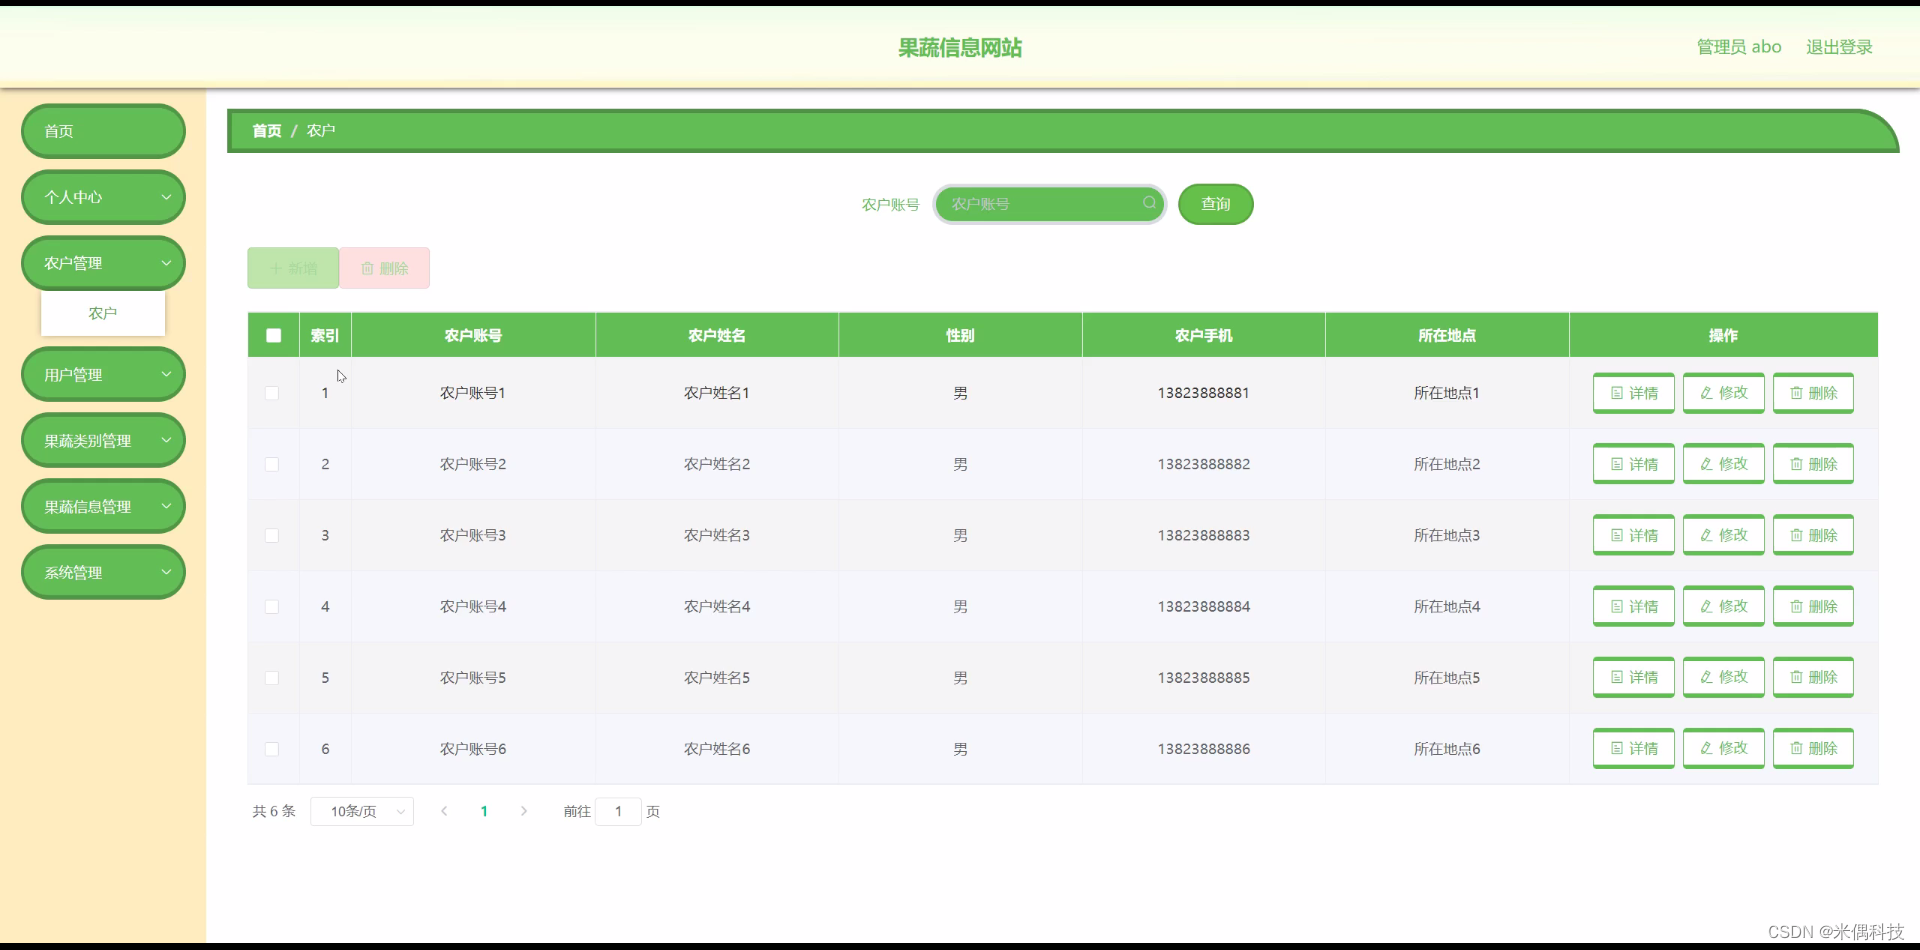Click the 退出登录 logout link
The width and height of the screenshot is (1920, 950).
click(1839, 46)
